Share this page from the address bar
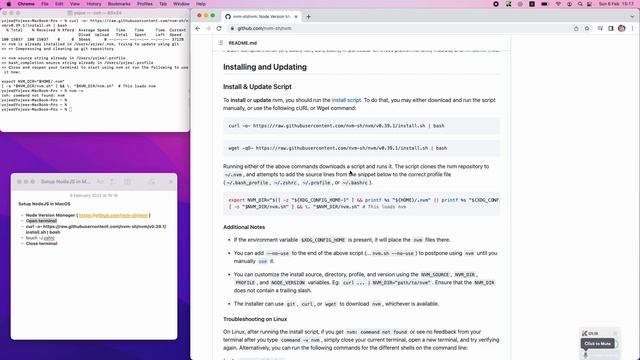 tap(576, 29)
